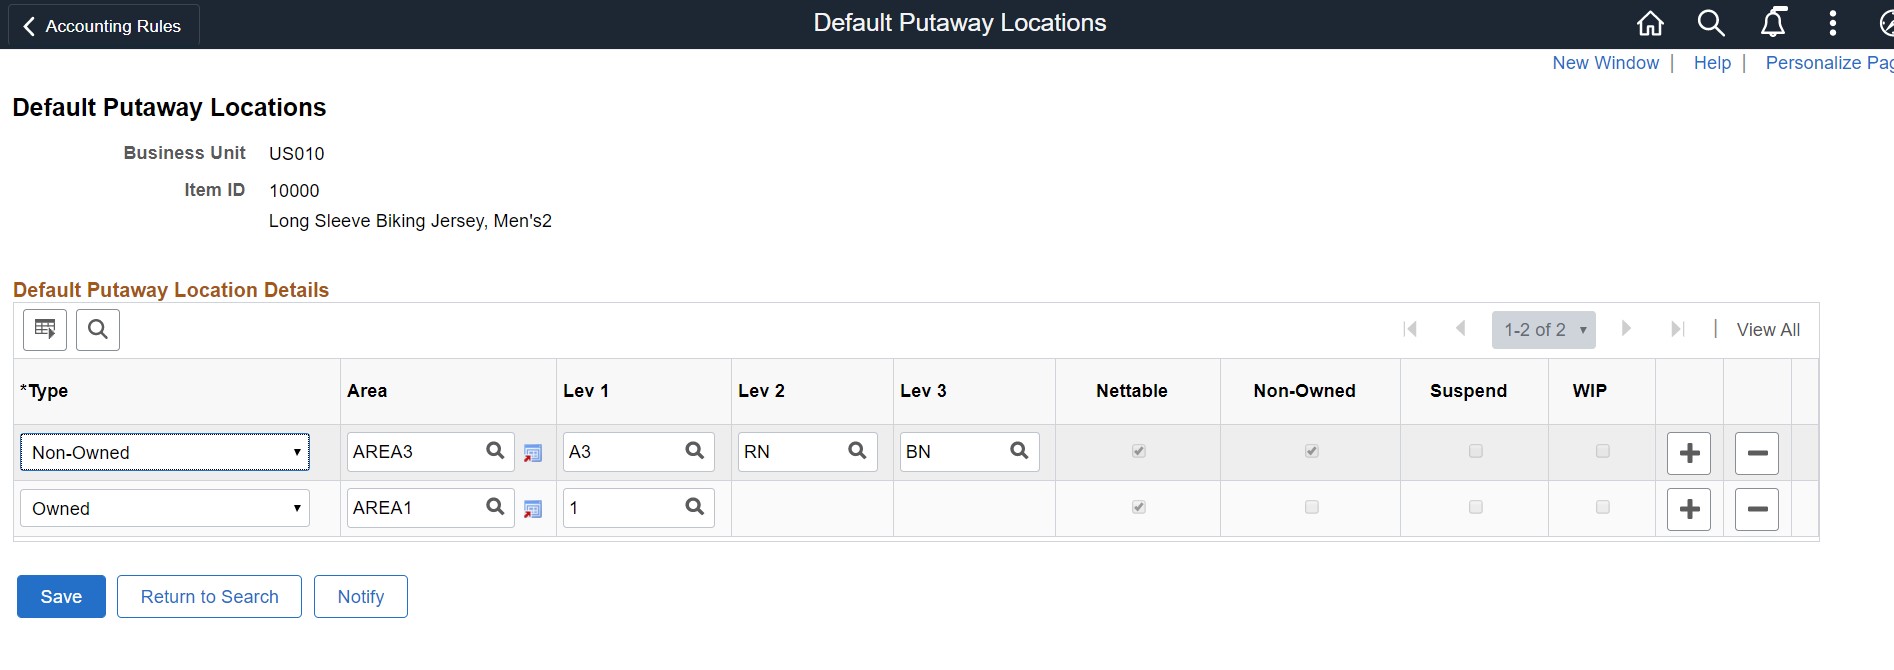This screenshot has width=1894, height=670.
Task: Click the Save button
Action: pyautogui.click(x=61, y=597)
